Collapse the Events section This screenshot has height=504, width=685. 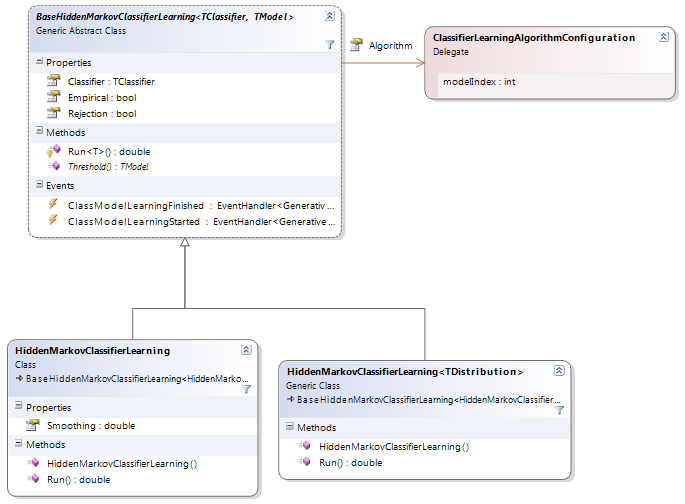[39, 184]
